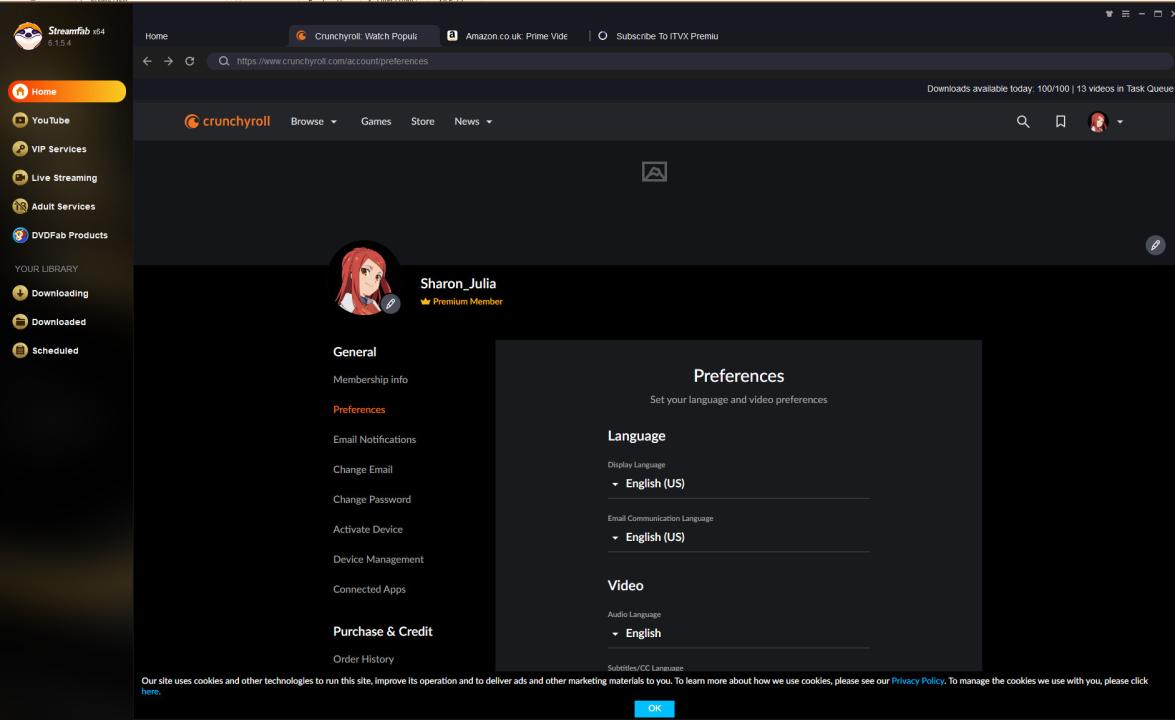Screen dimensions: 1175x720
Task: Accept cookies with the OK button
Action: [654, 709]
